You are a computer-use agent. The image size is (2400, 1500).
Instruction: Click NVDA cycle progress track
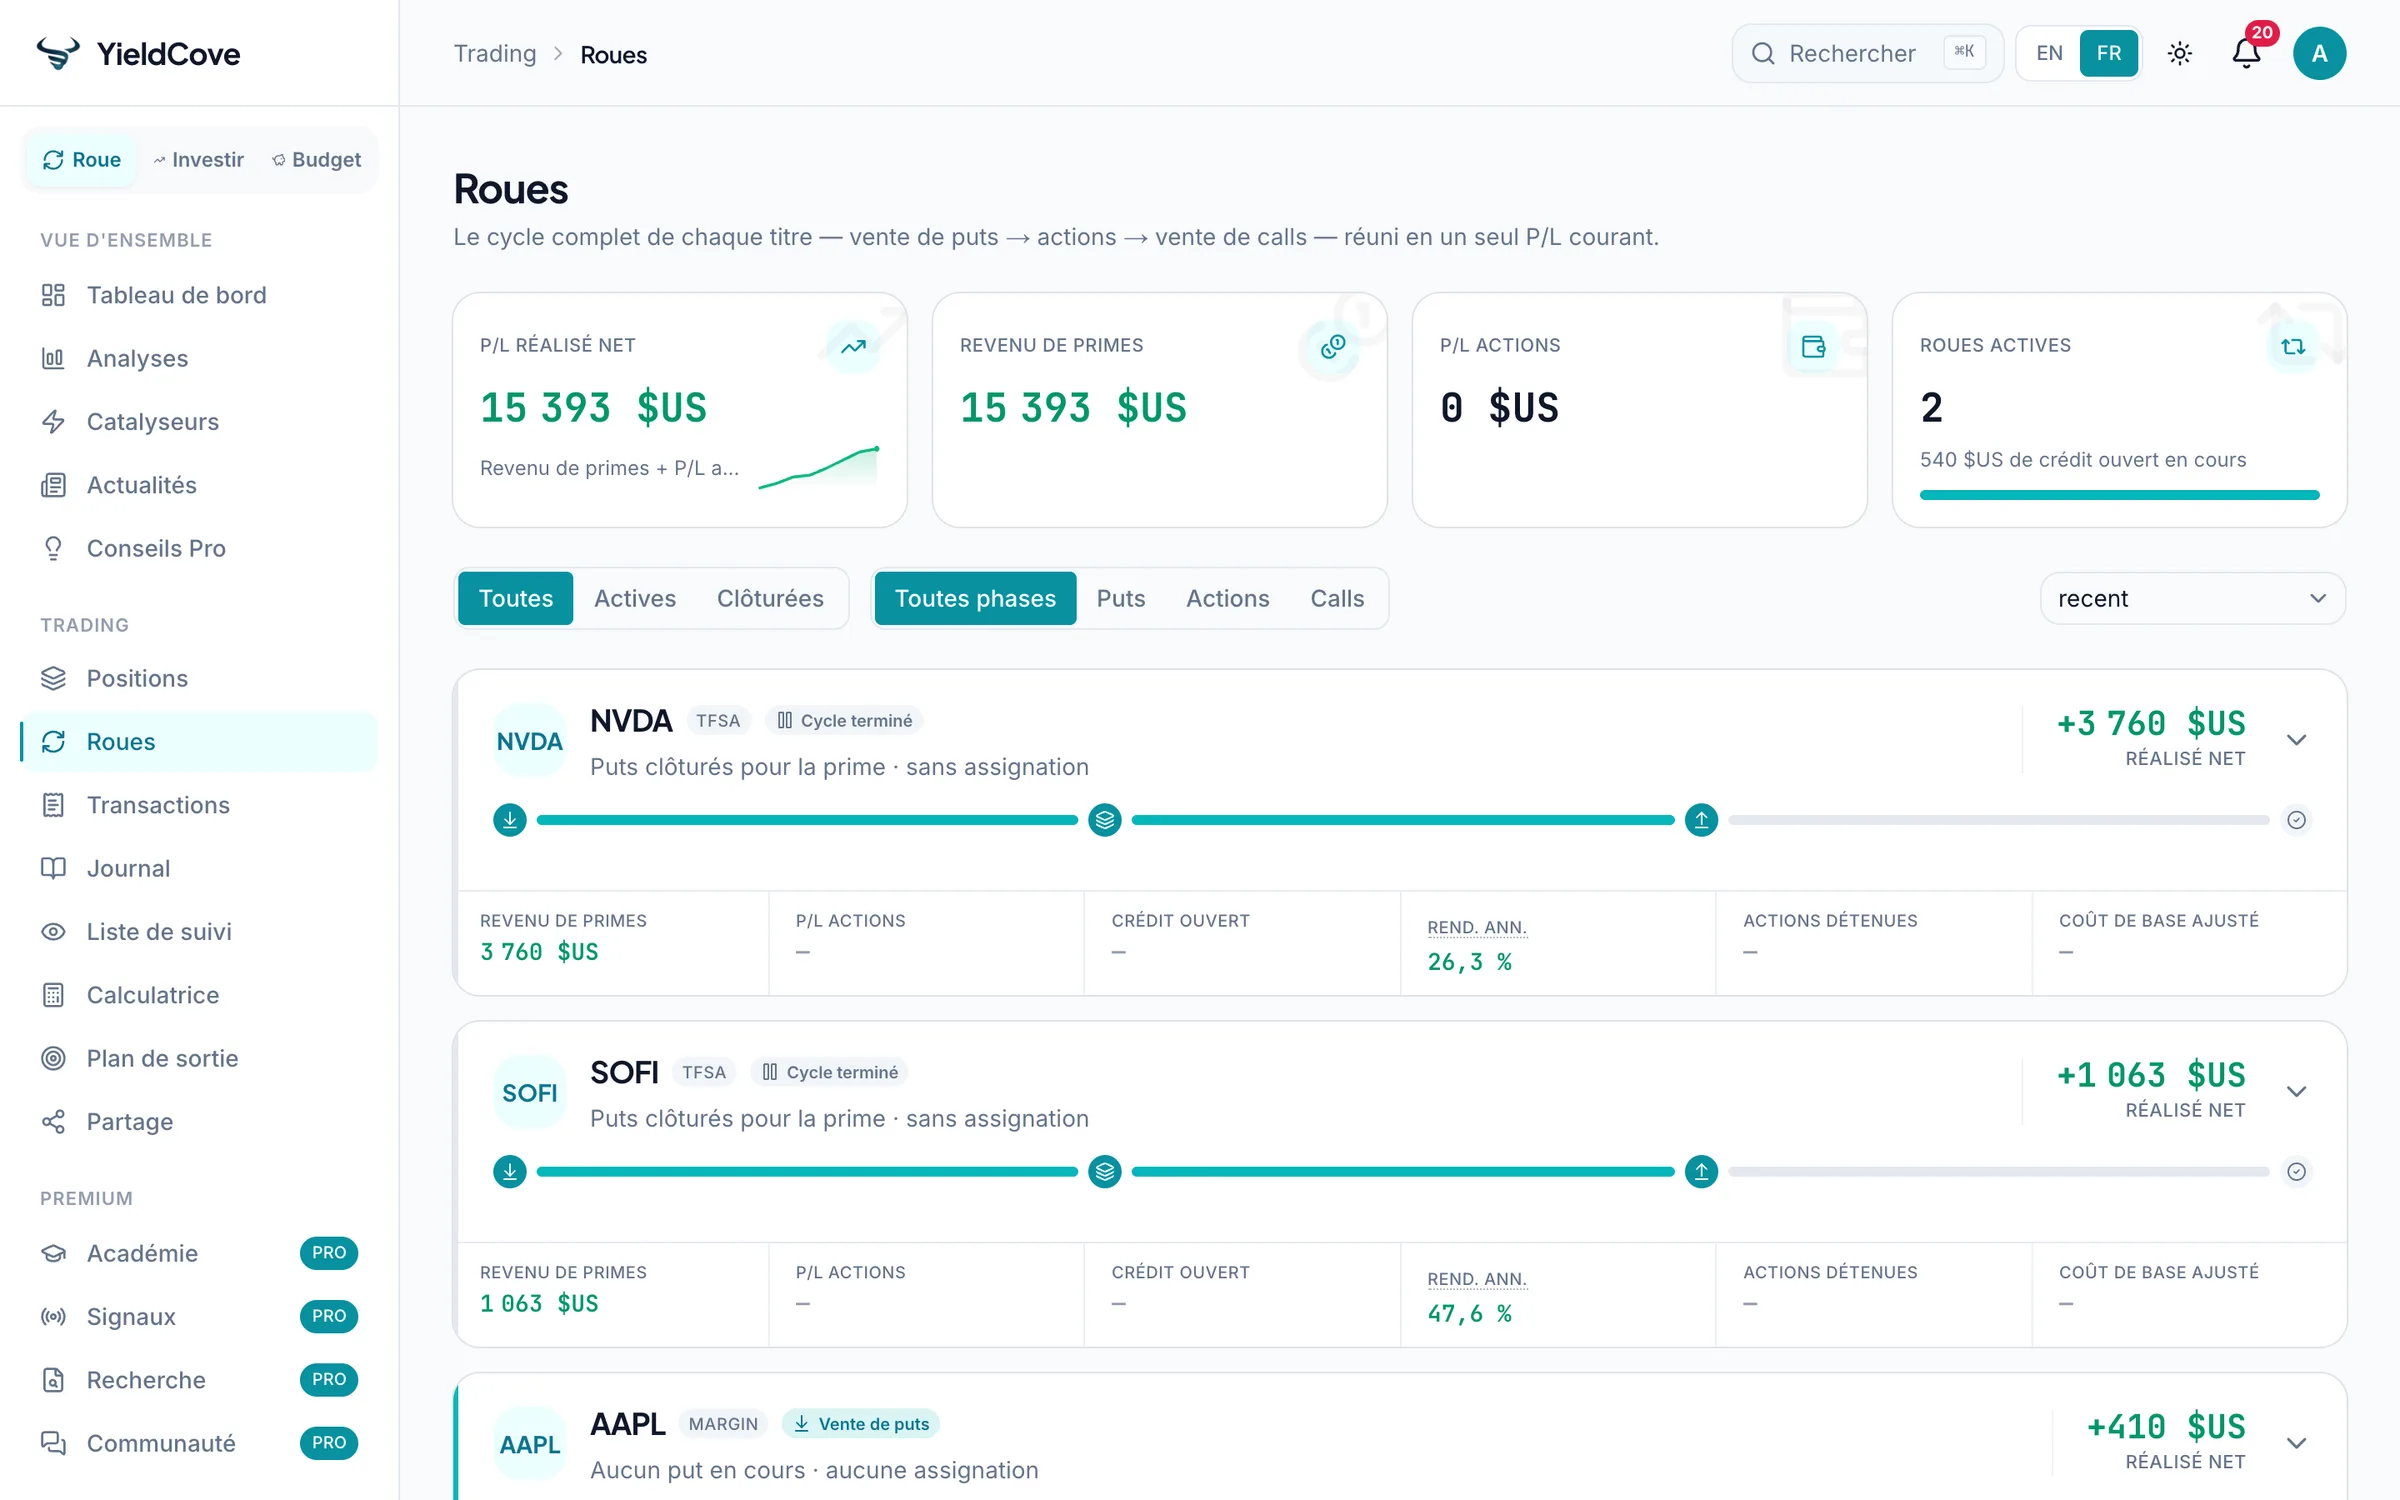coord(1403,820)
